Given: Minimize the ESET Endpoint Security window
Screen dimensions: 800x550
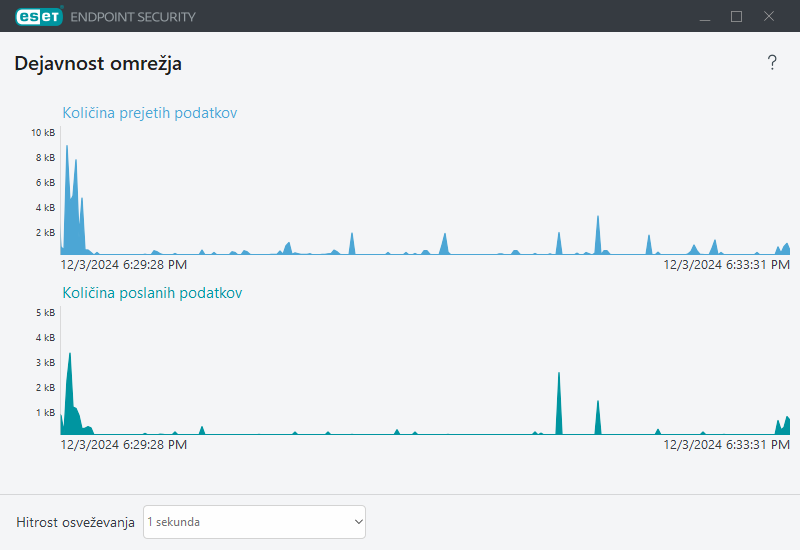Looking at the screenshot, I should click(x=705, y=16).
